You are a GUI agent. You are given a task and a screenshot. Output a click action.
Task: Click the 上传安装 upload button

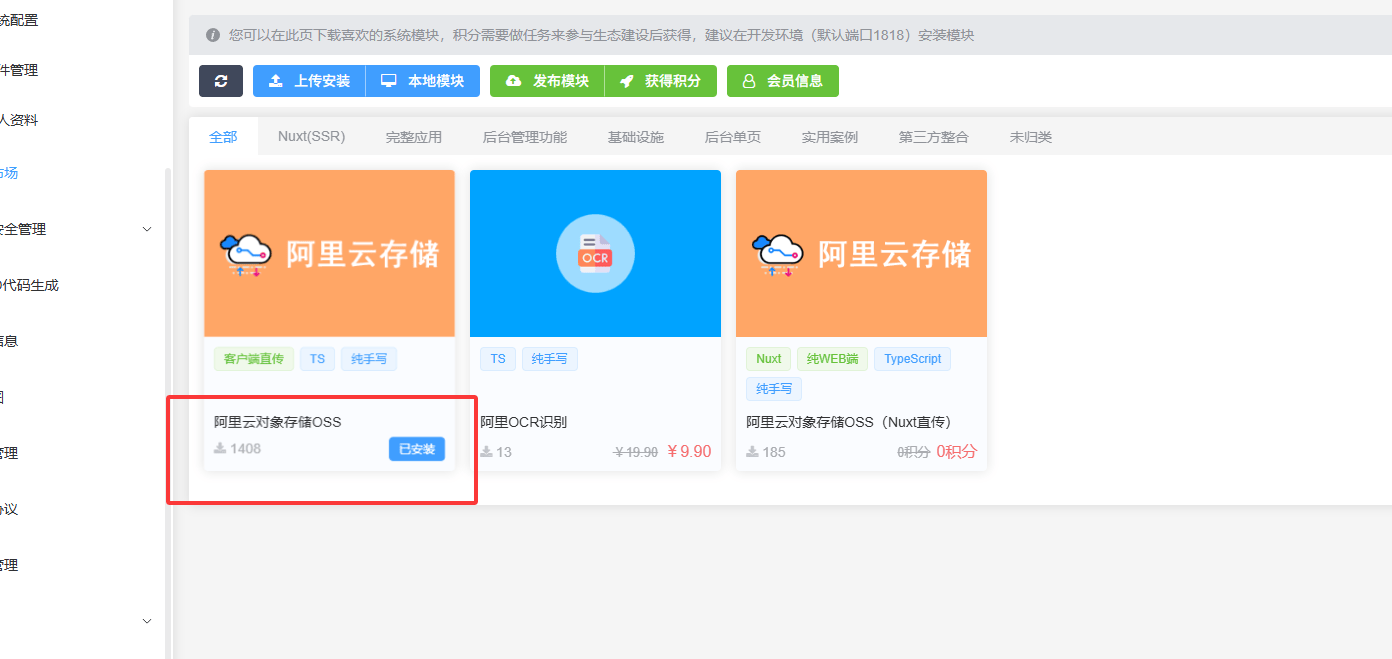pos(309,81)
